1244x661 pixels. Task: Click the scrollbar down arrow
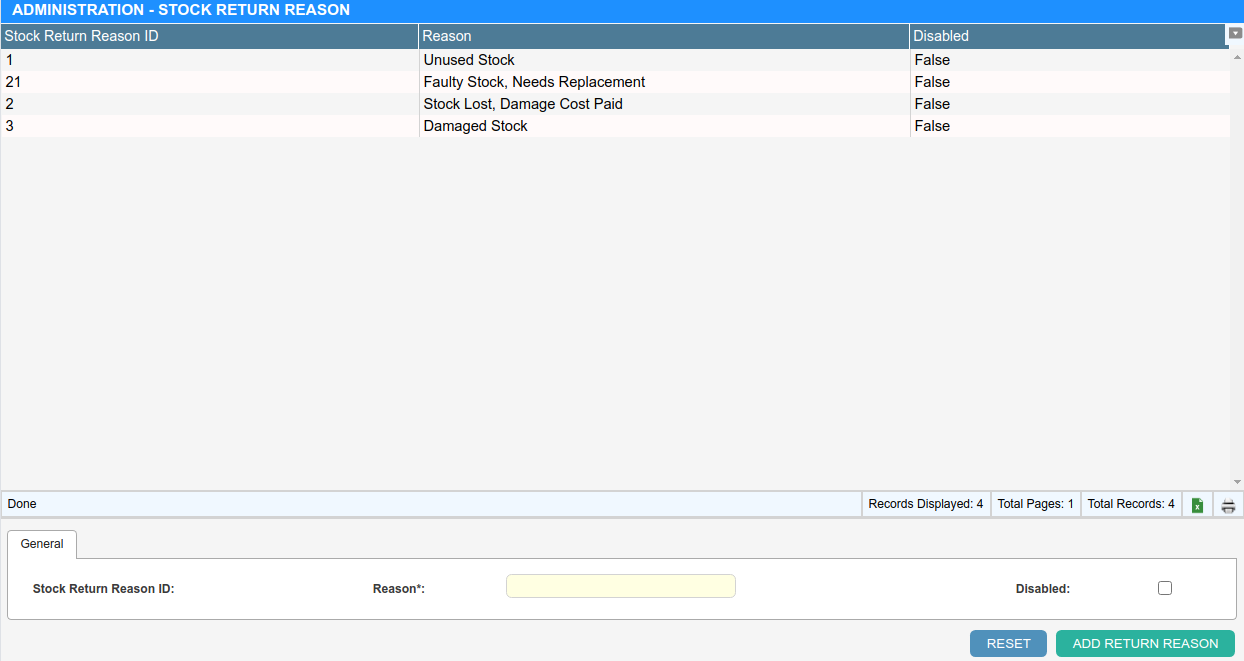pos(1237,482)
